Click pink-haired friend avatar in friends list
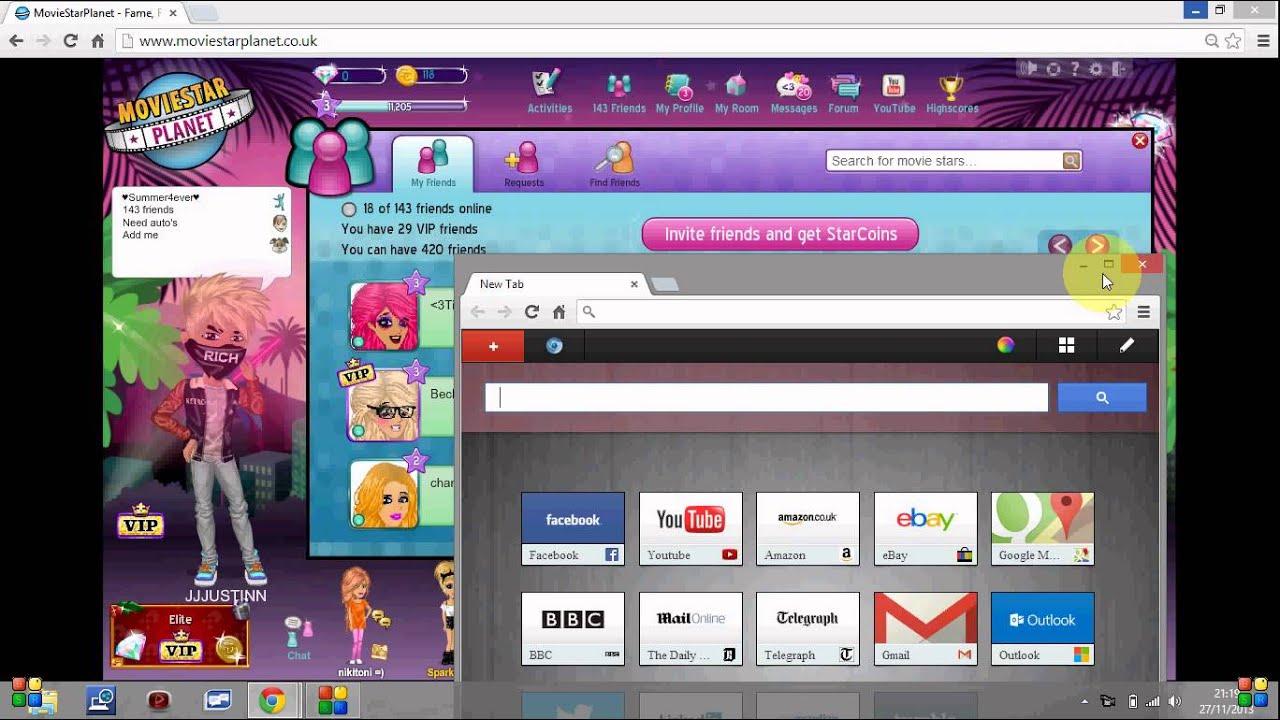Image resolution: width=1280 pixels, height=720 pixels. (x=384, y=316)
